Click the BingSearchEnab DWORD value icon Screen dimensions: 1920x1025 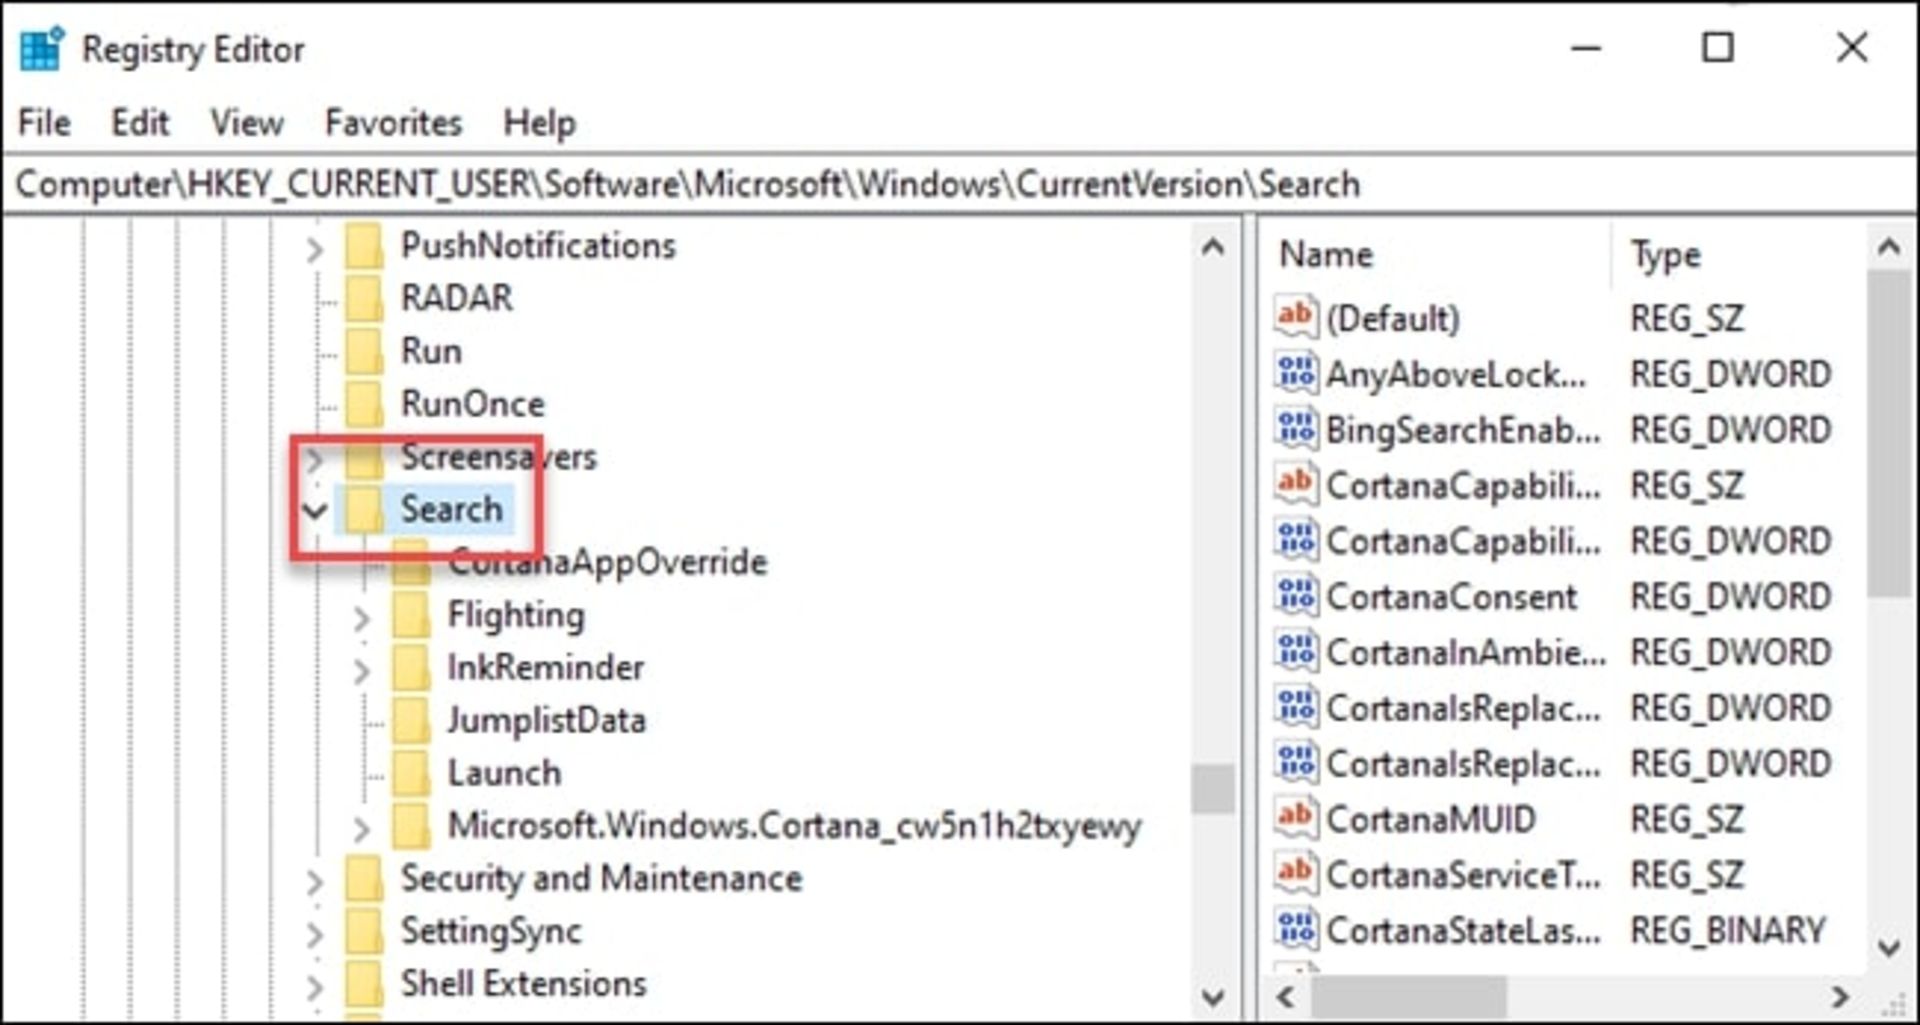pyautogui.click(x=1296, y=429)
